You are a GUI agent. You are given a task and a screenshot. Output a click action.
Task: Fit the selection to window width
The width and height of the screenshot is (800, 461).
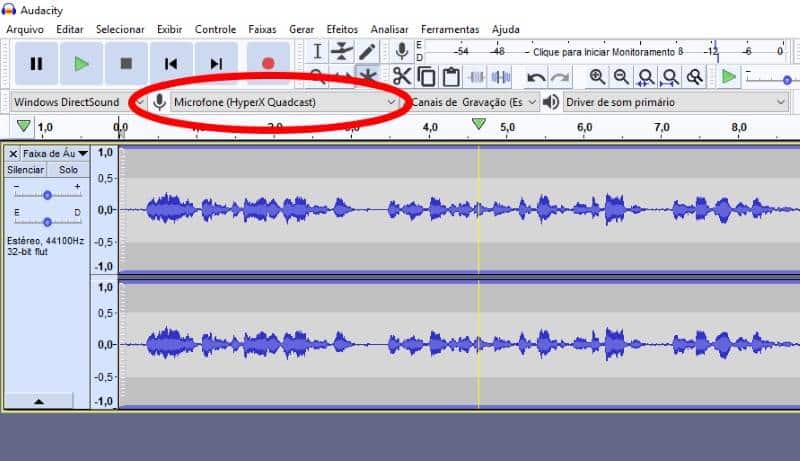pos(645,77)
